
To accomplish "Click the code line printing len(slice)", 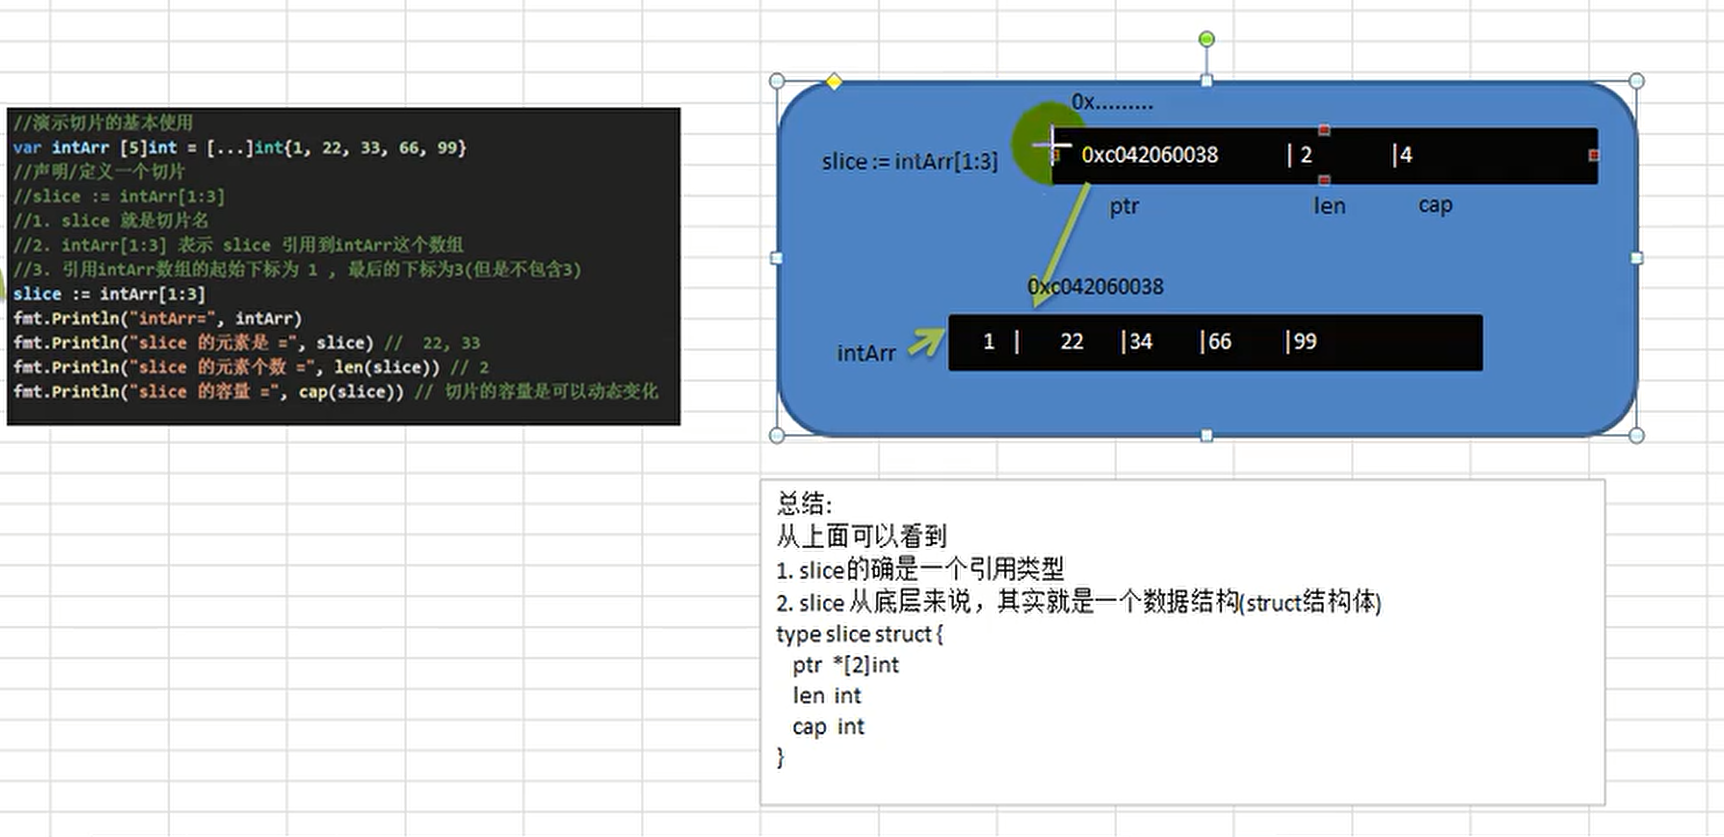I will (251, 367).
